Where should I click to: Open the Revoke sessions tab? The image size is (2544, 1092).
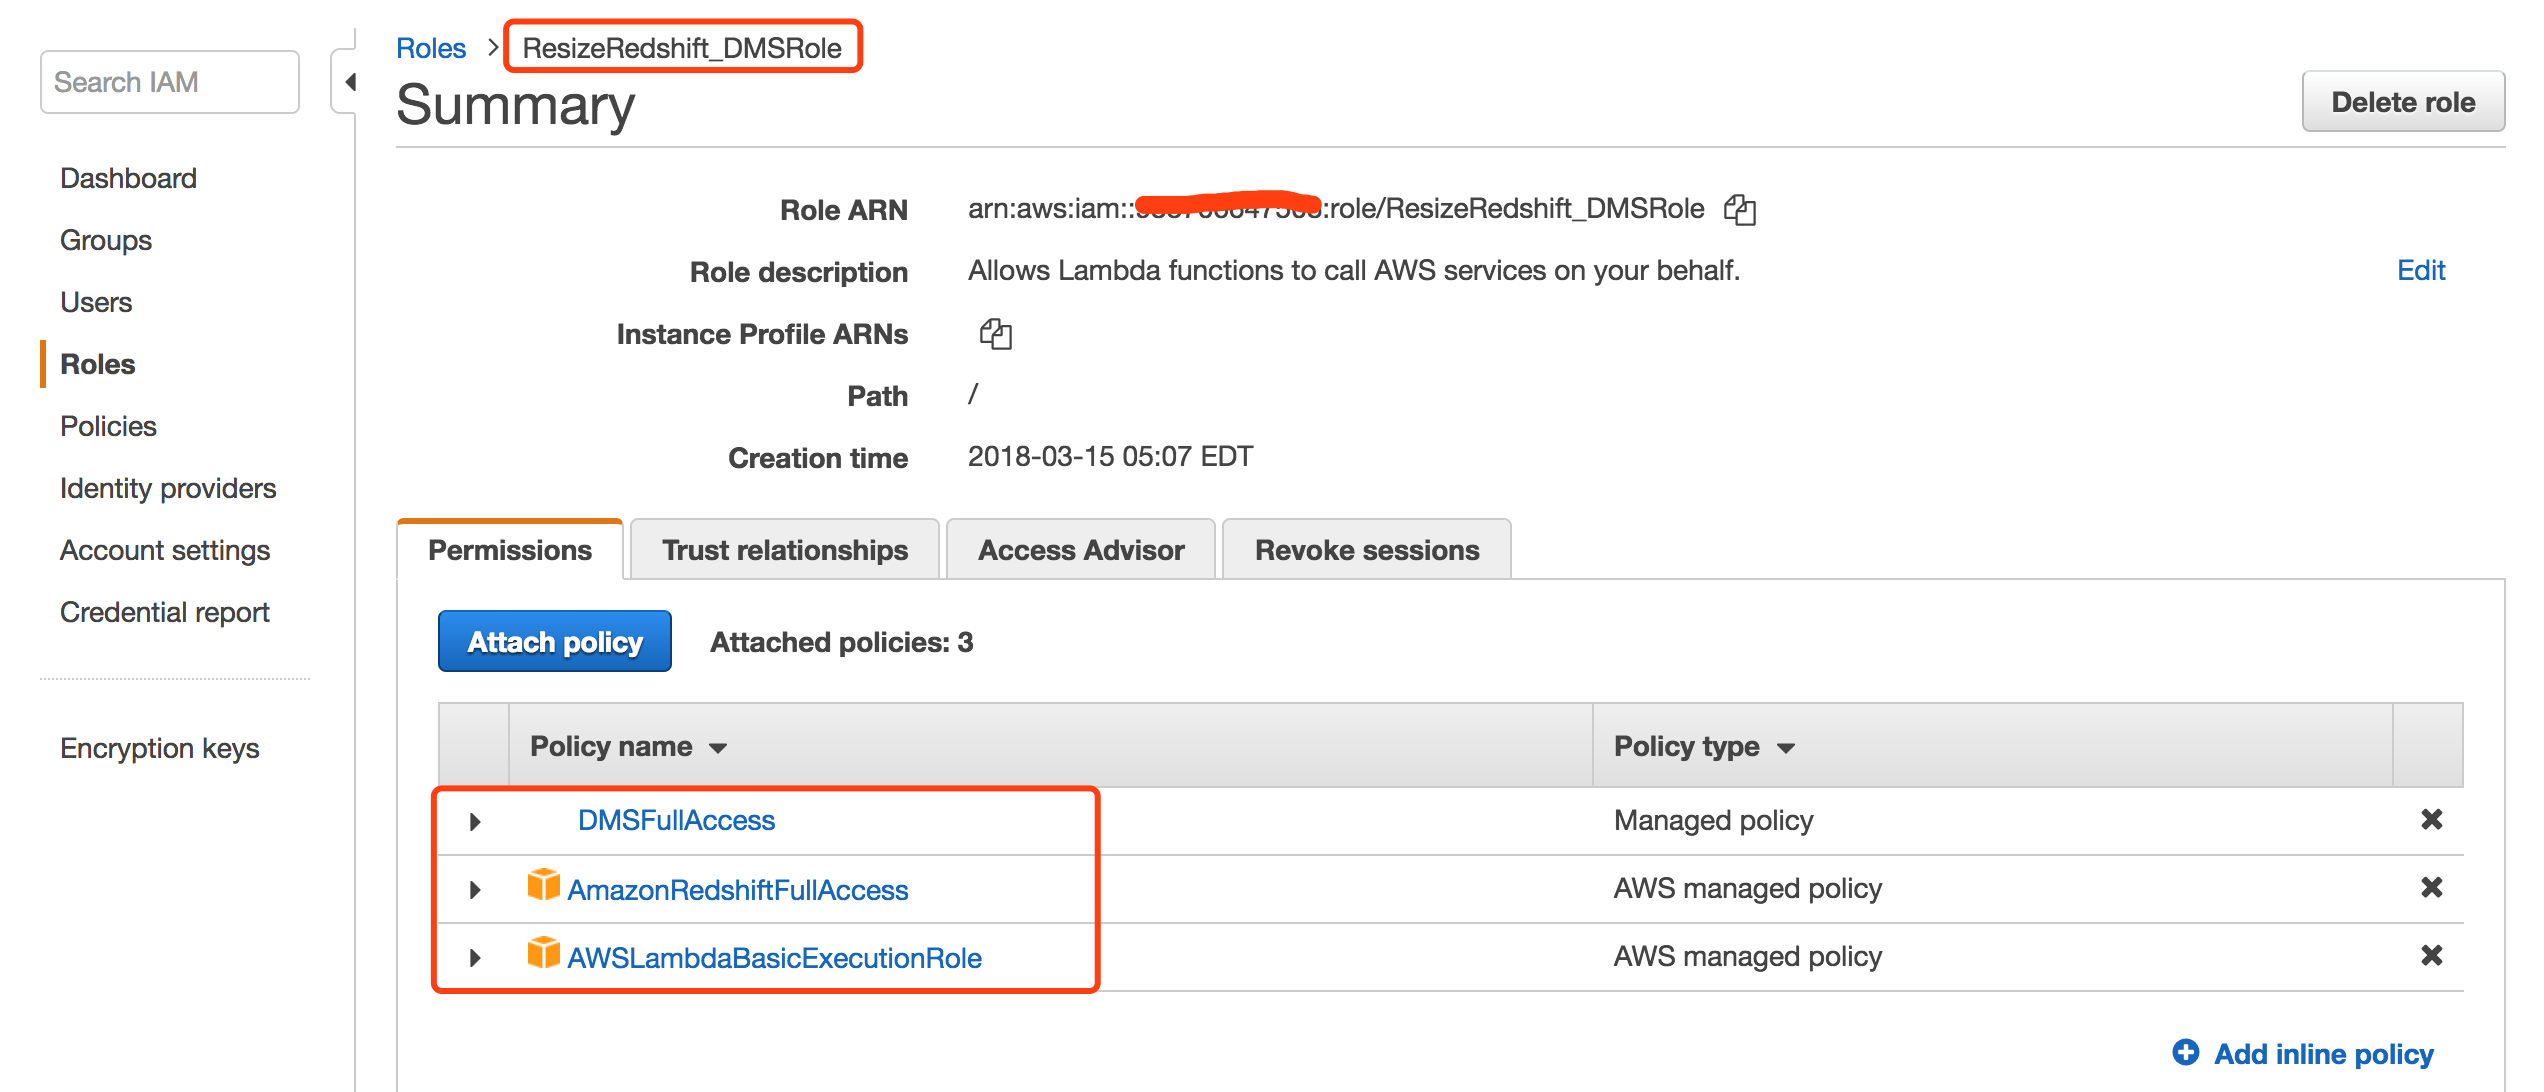pyautogui.click(x=1366, y=550)
